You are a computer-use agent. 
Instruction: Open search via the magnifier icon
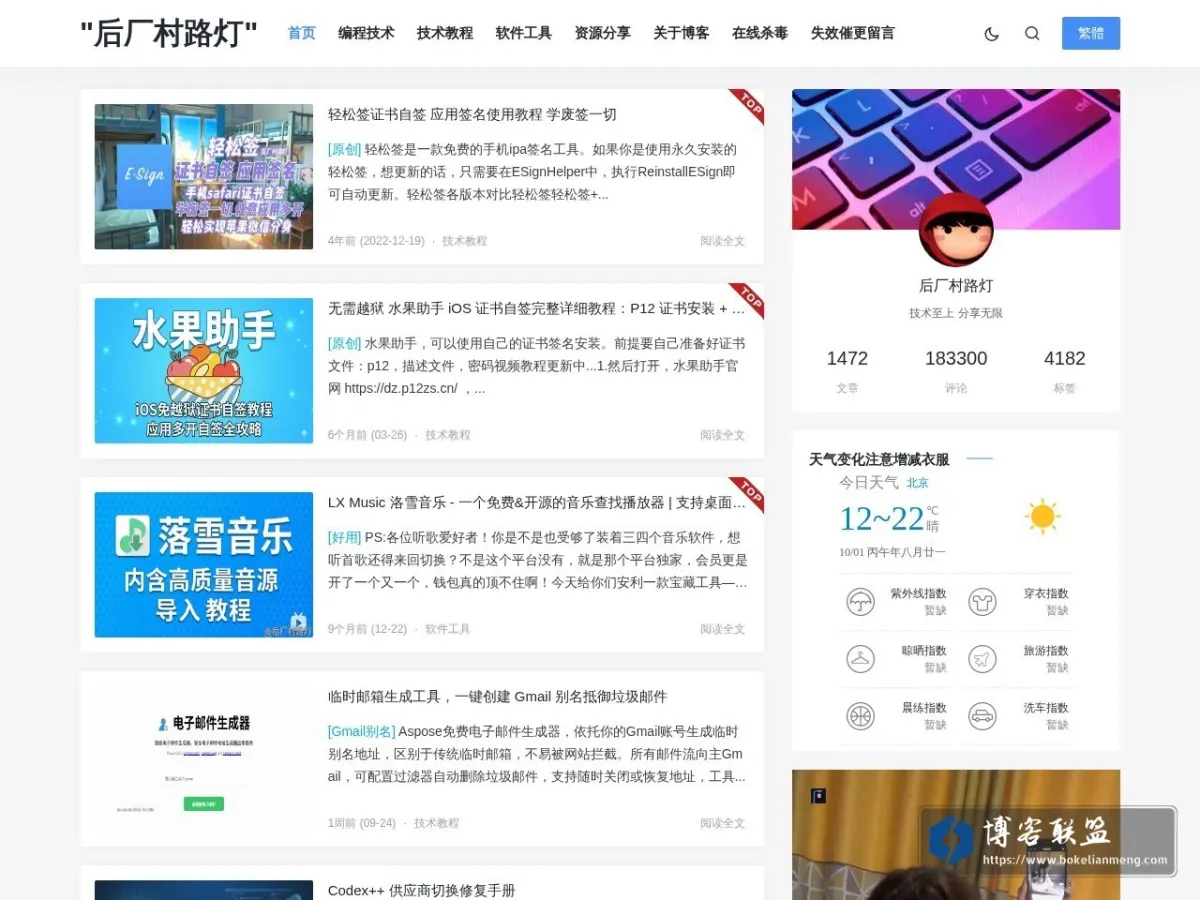click(x=1032, y=33)
